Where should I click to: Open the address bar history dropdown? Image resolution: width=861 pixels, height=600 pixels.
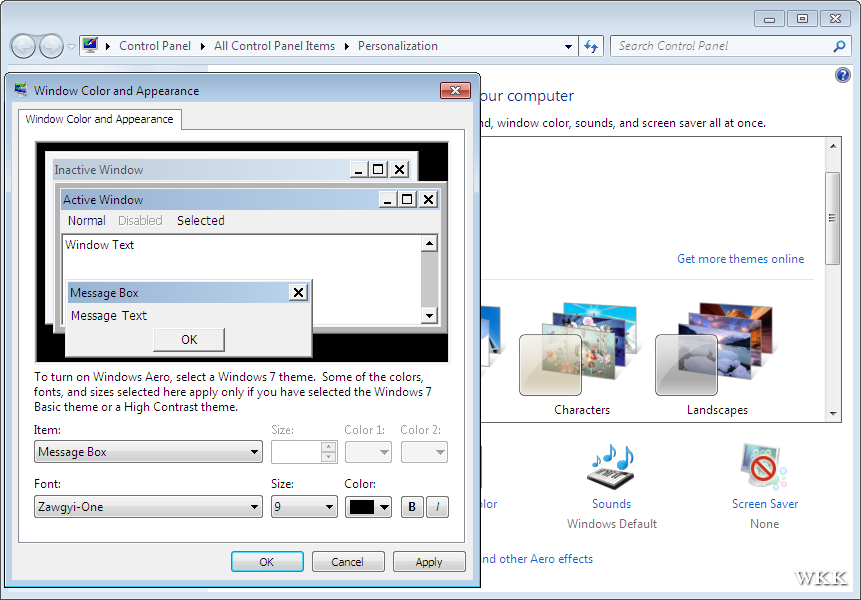pos(568,47)
